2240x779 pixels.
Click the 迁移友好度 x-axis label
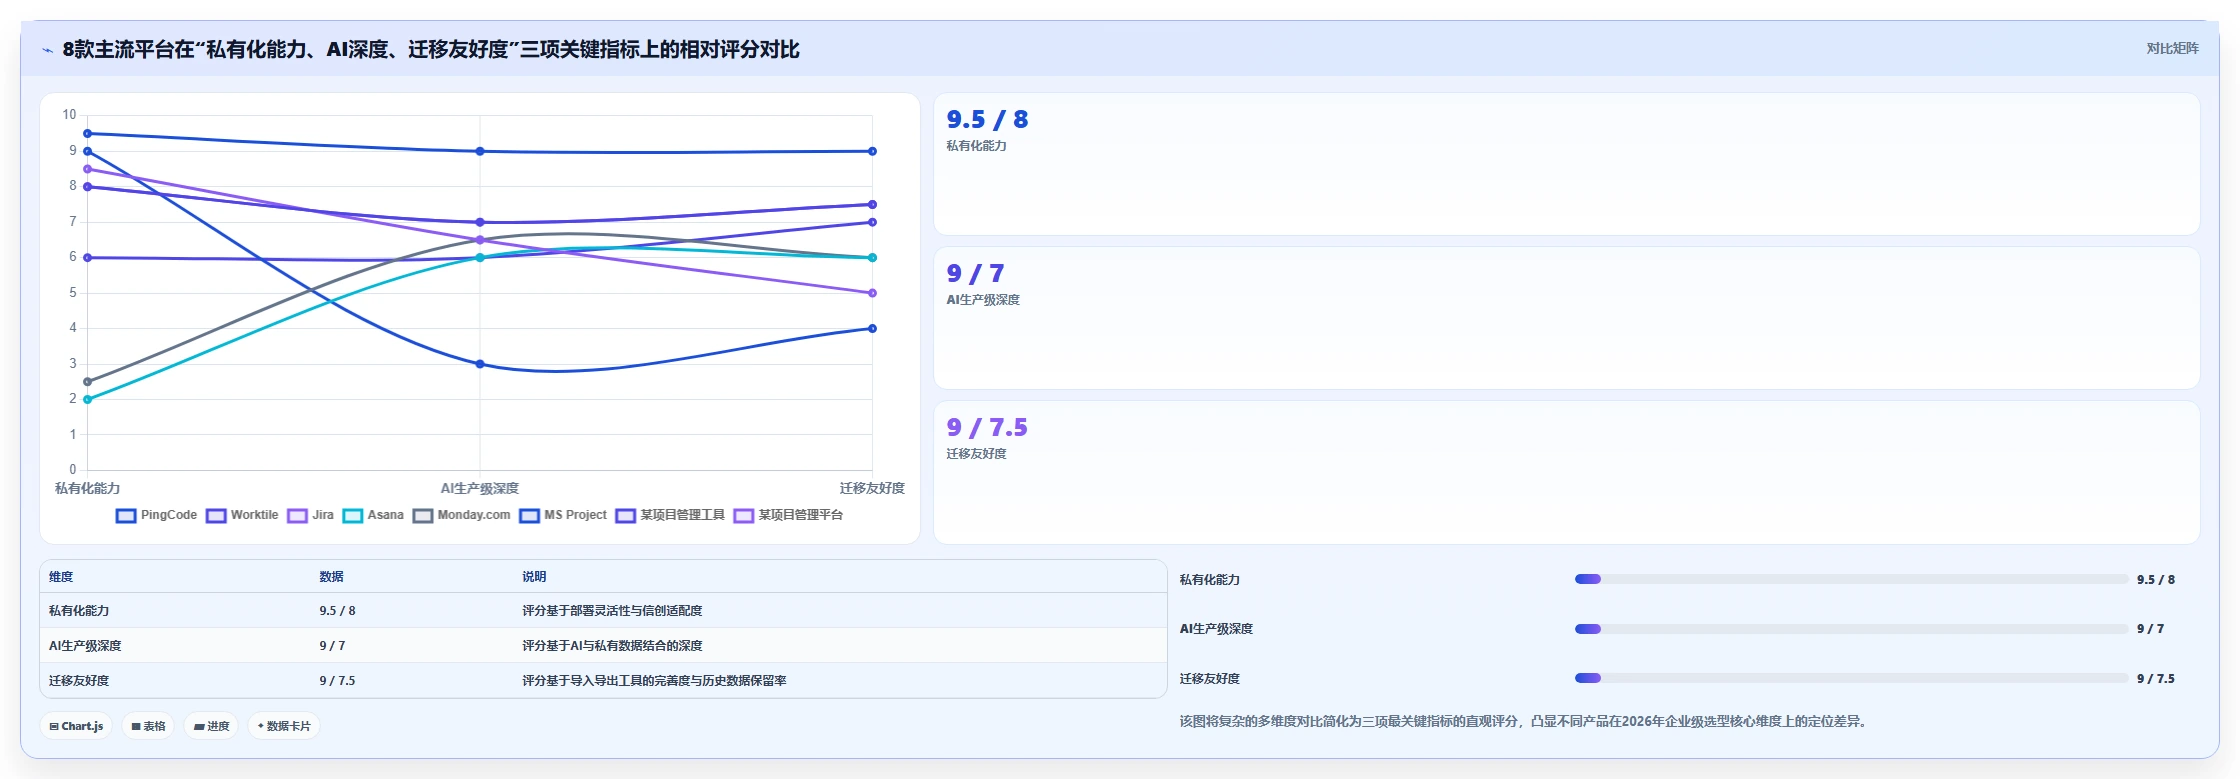pos(872,488)
